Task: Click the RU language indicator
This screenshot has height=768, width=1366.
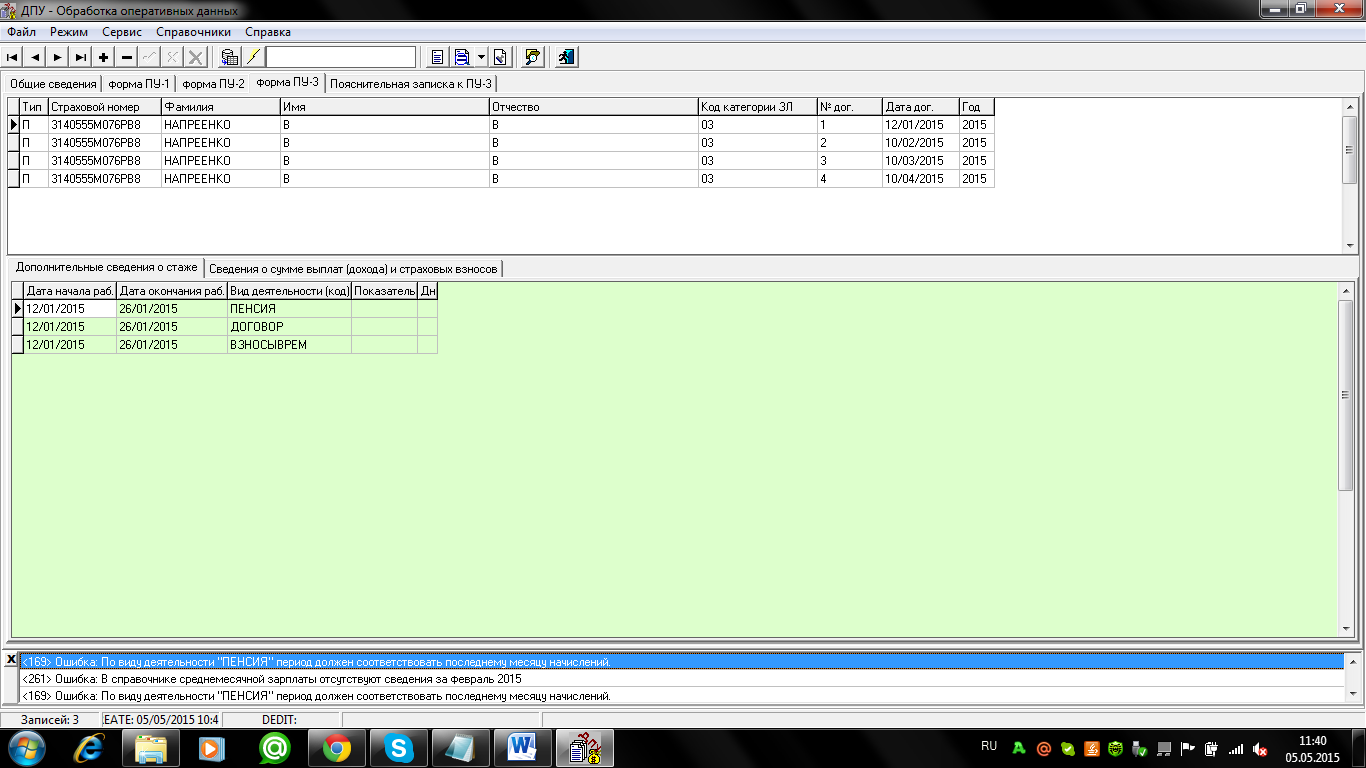Action: tap(989, 746)
